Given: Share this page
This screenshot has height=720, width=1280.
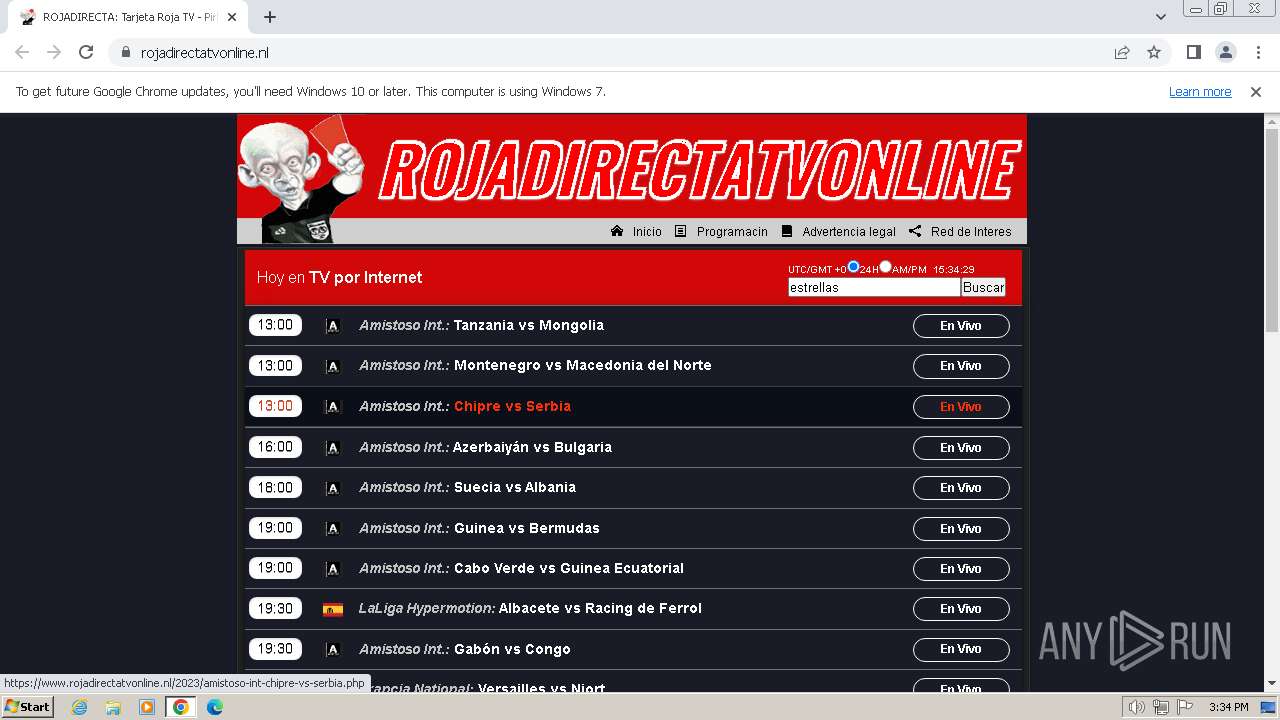Looking at the screenshot, I should click(1122, 52).
